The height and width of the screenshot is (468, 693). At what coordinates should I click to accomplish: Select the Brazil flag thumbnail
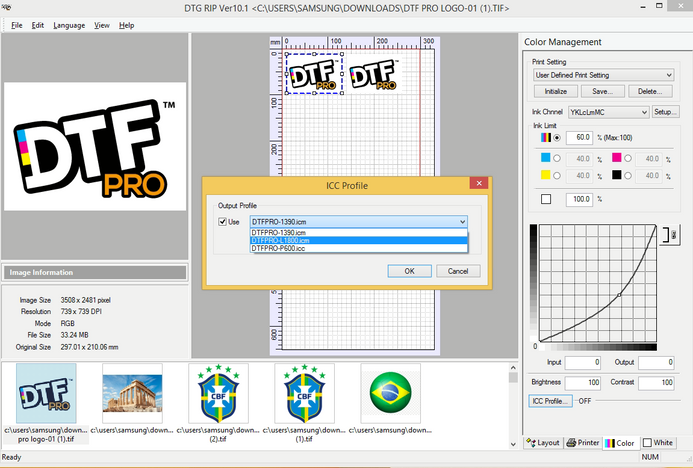[389, 393]
